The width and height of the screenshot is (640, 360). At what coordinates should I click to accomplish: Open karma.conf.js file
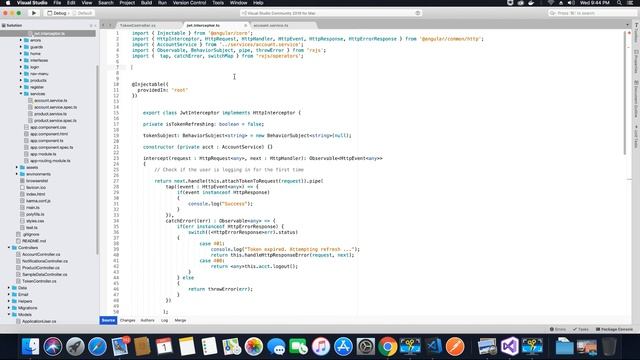pyautogui.click(x=38, y=201)
